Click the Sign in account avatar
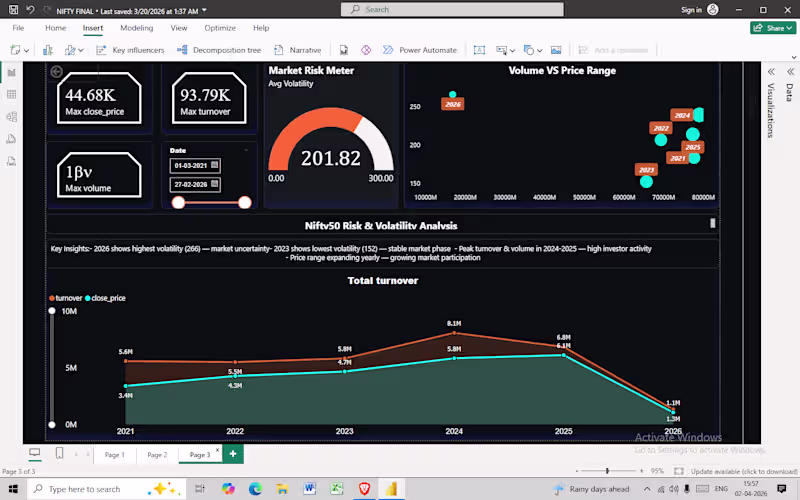The image size is (800, 500). (713, 10)
